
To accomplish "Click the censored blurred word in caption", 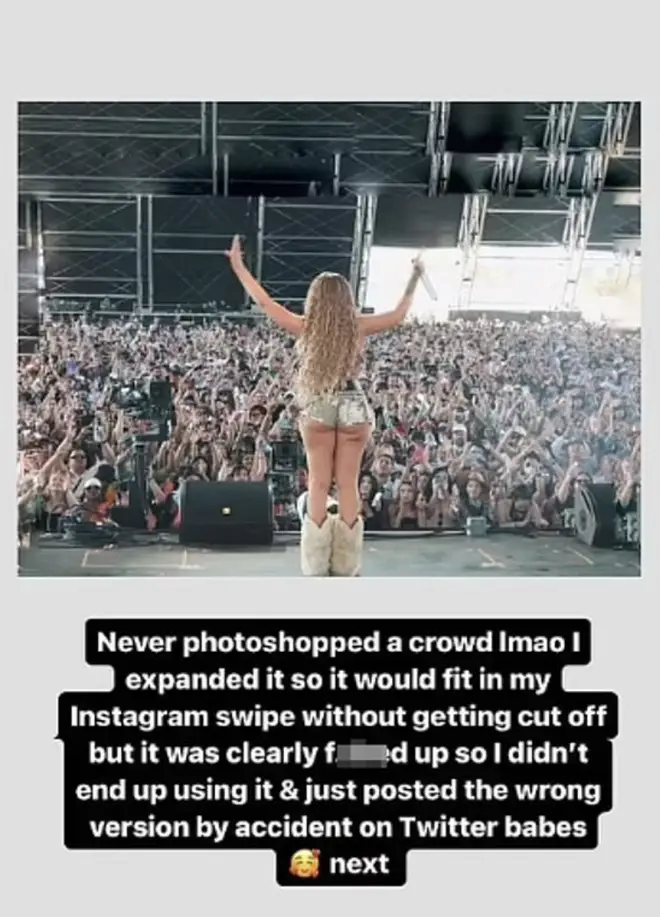I will [358, 754].
